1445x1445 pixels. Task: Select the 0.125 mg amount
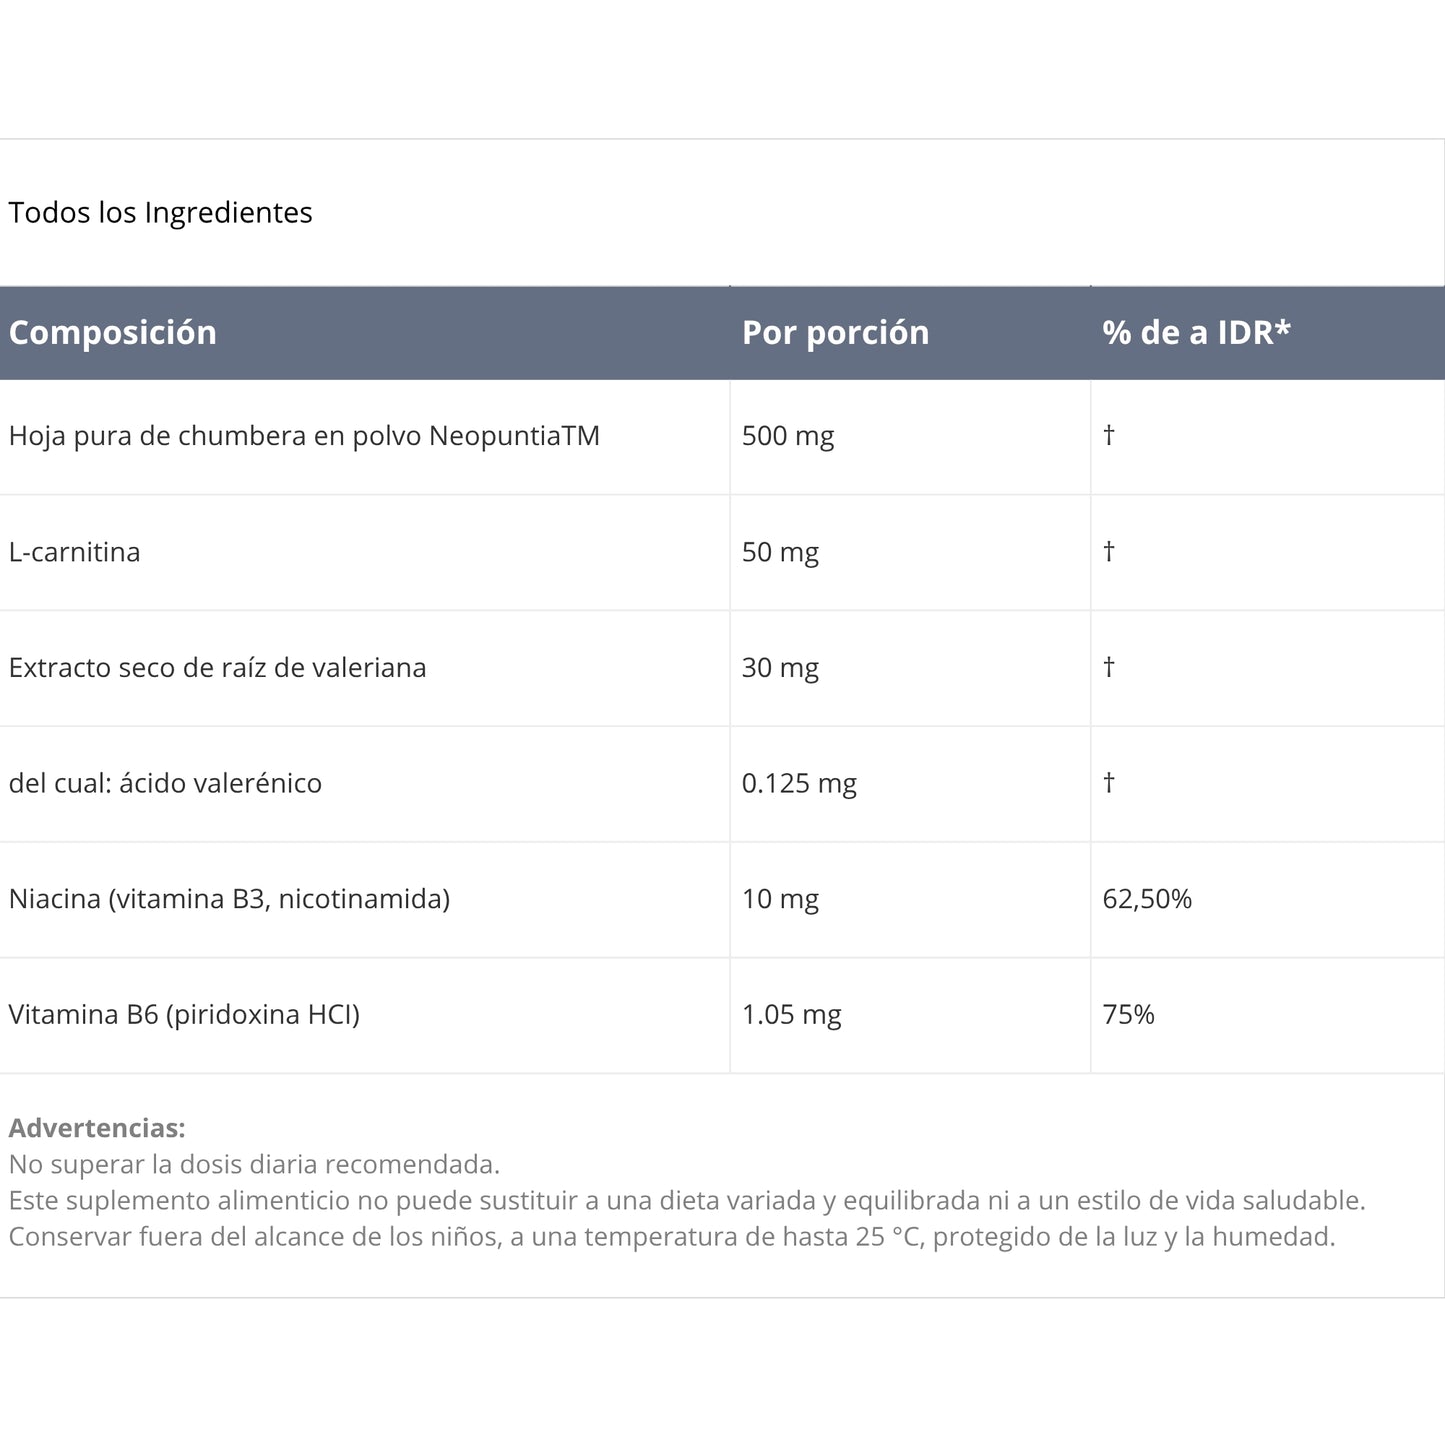coord(799,783)
